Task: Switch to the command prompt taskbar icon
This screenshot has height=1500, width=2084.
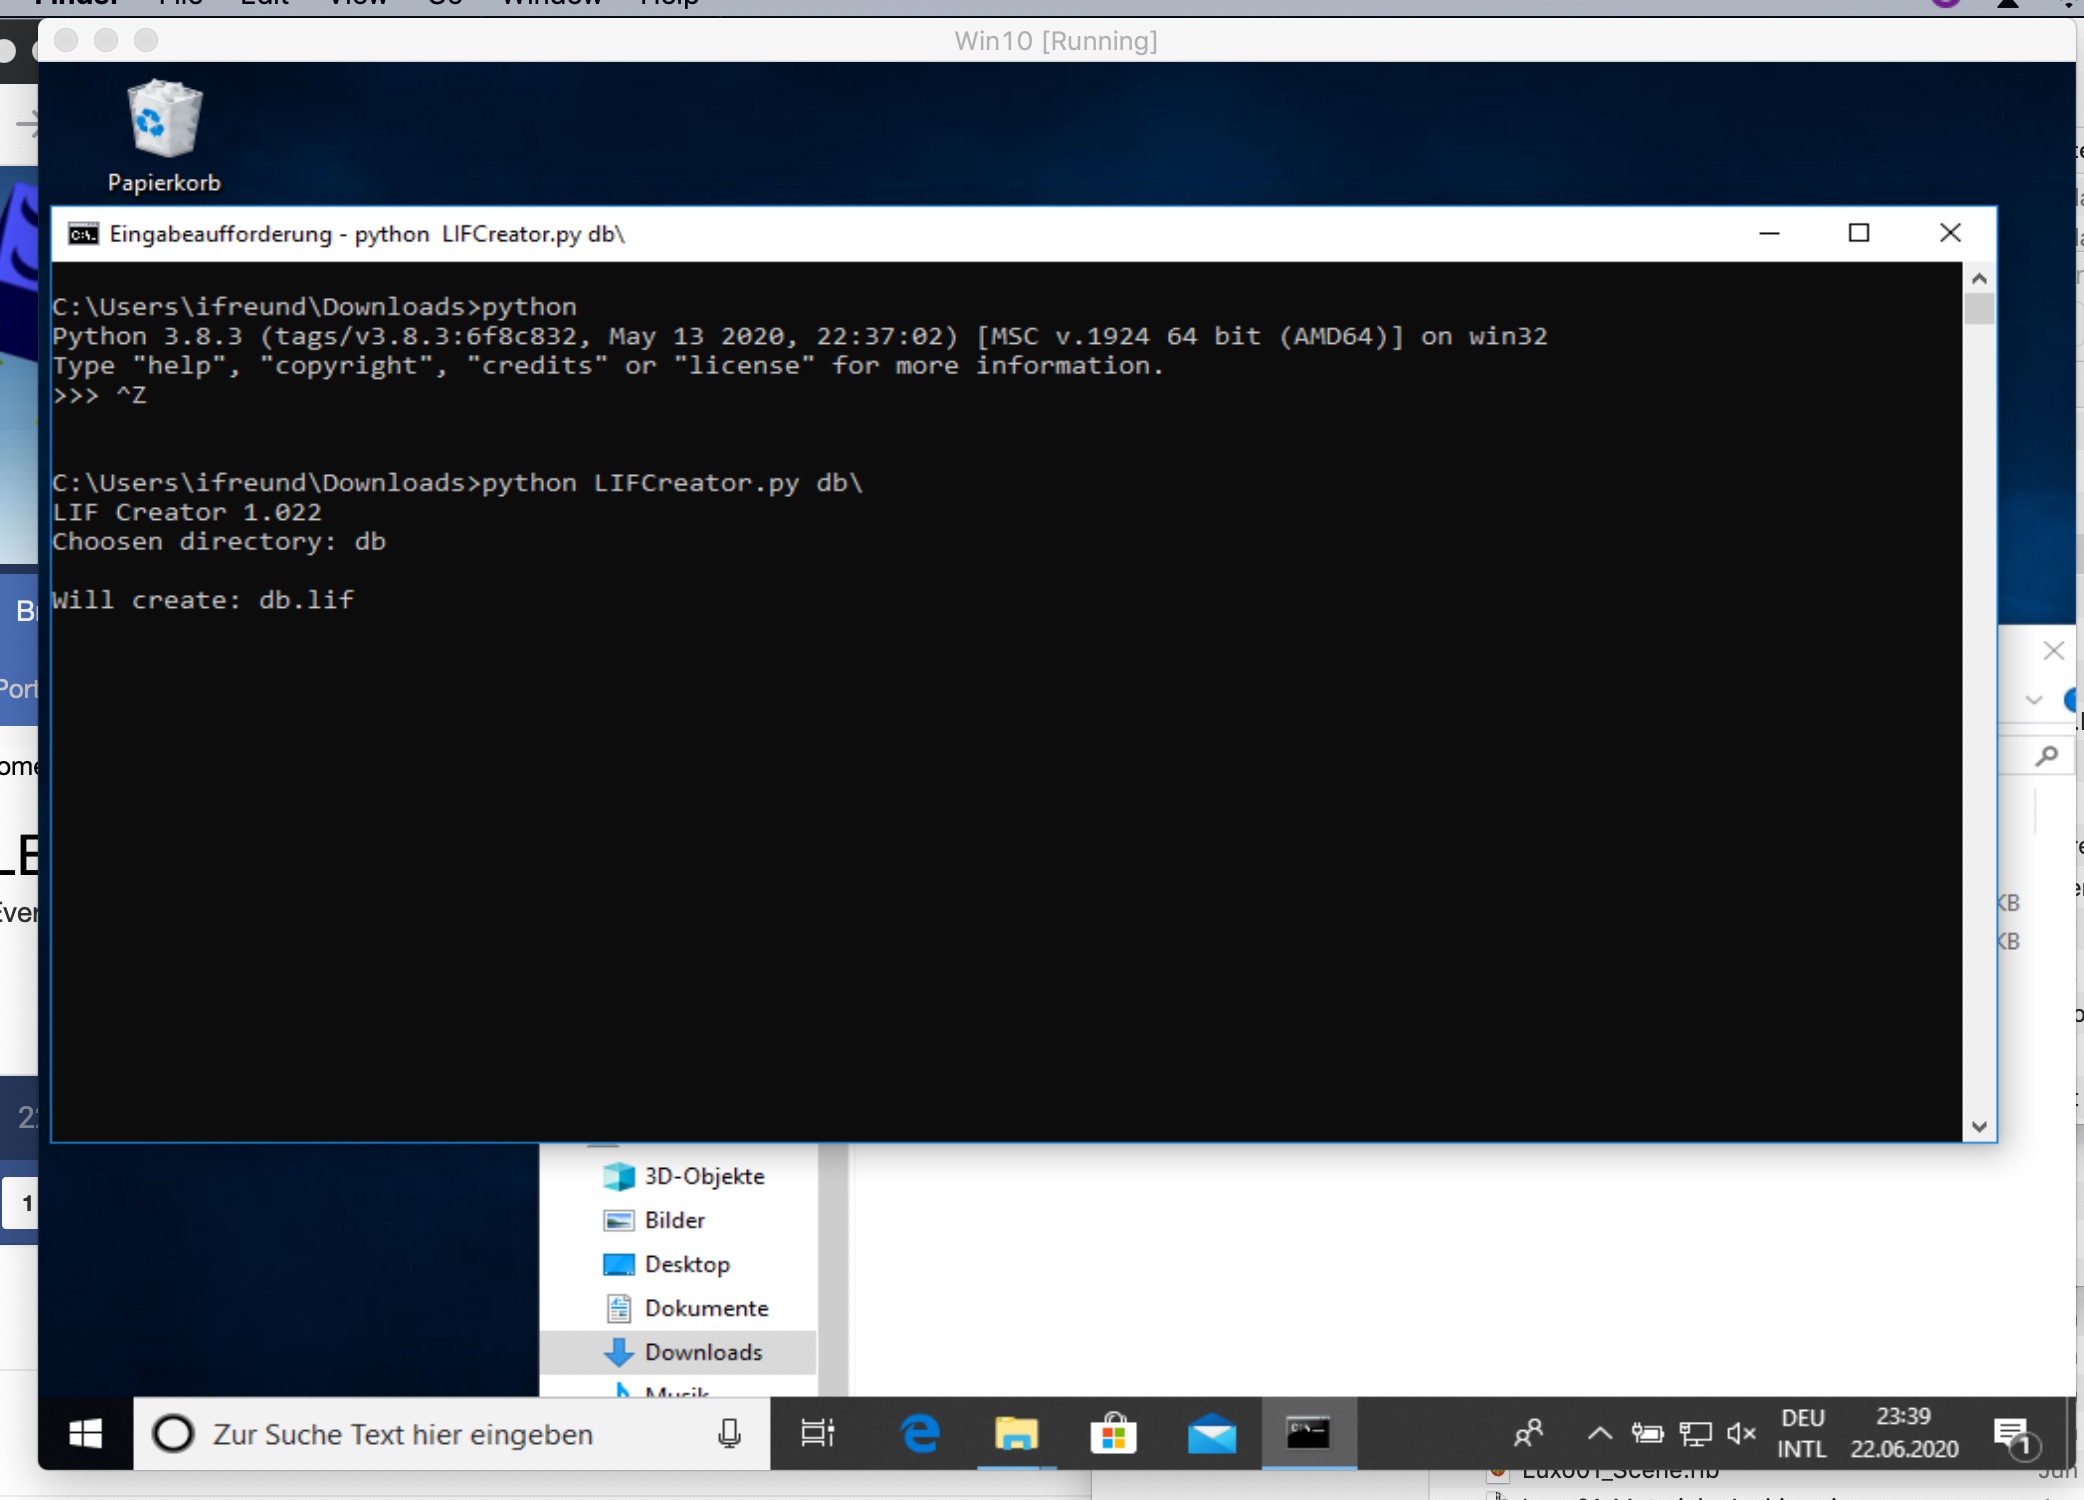Action: [1308, 1433]
